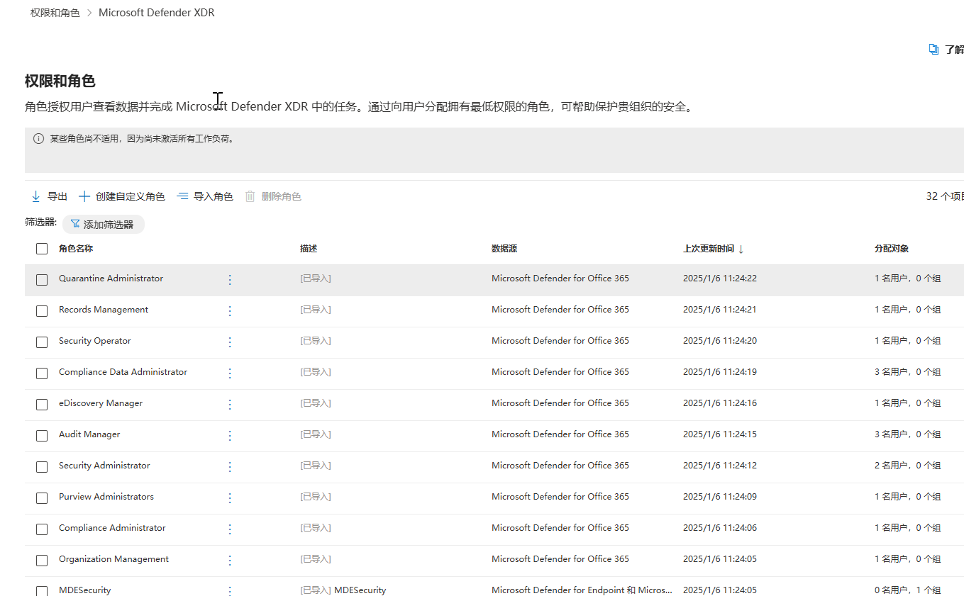This screenshot has height=596, width=964.
Task: Open the eDiscovery Manager role
Action: (x=100, y=403)
